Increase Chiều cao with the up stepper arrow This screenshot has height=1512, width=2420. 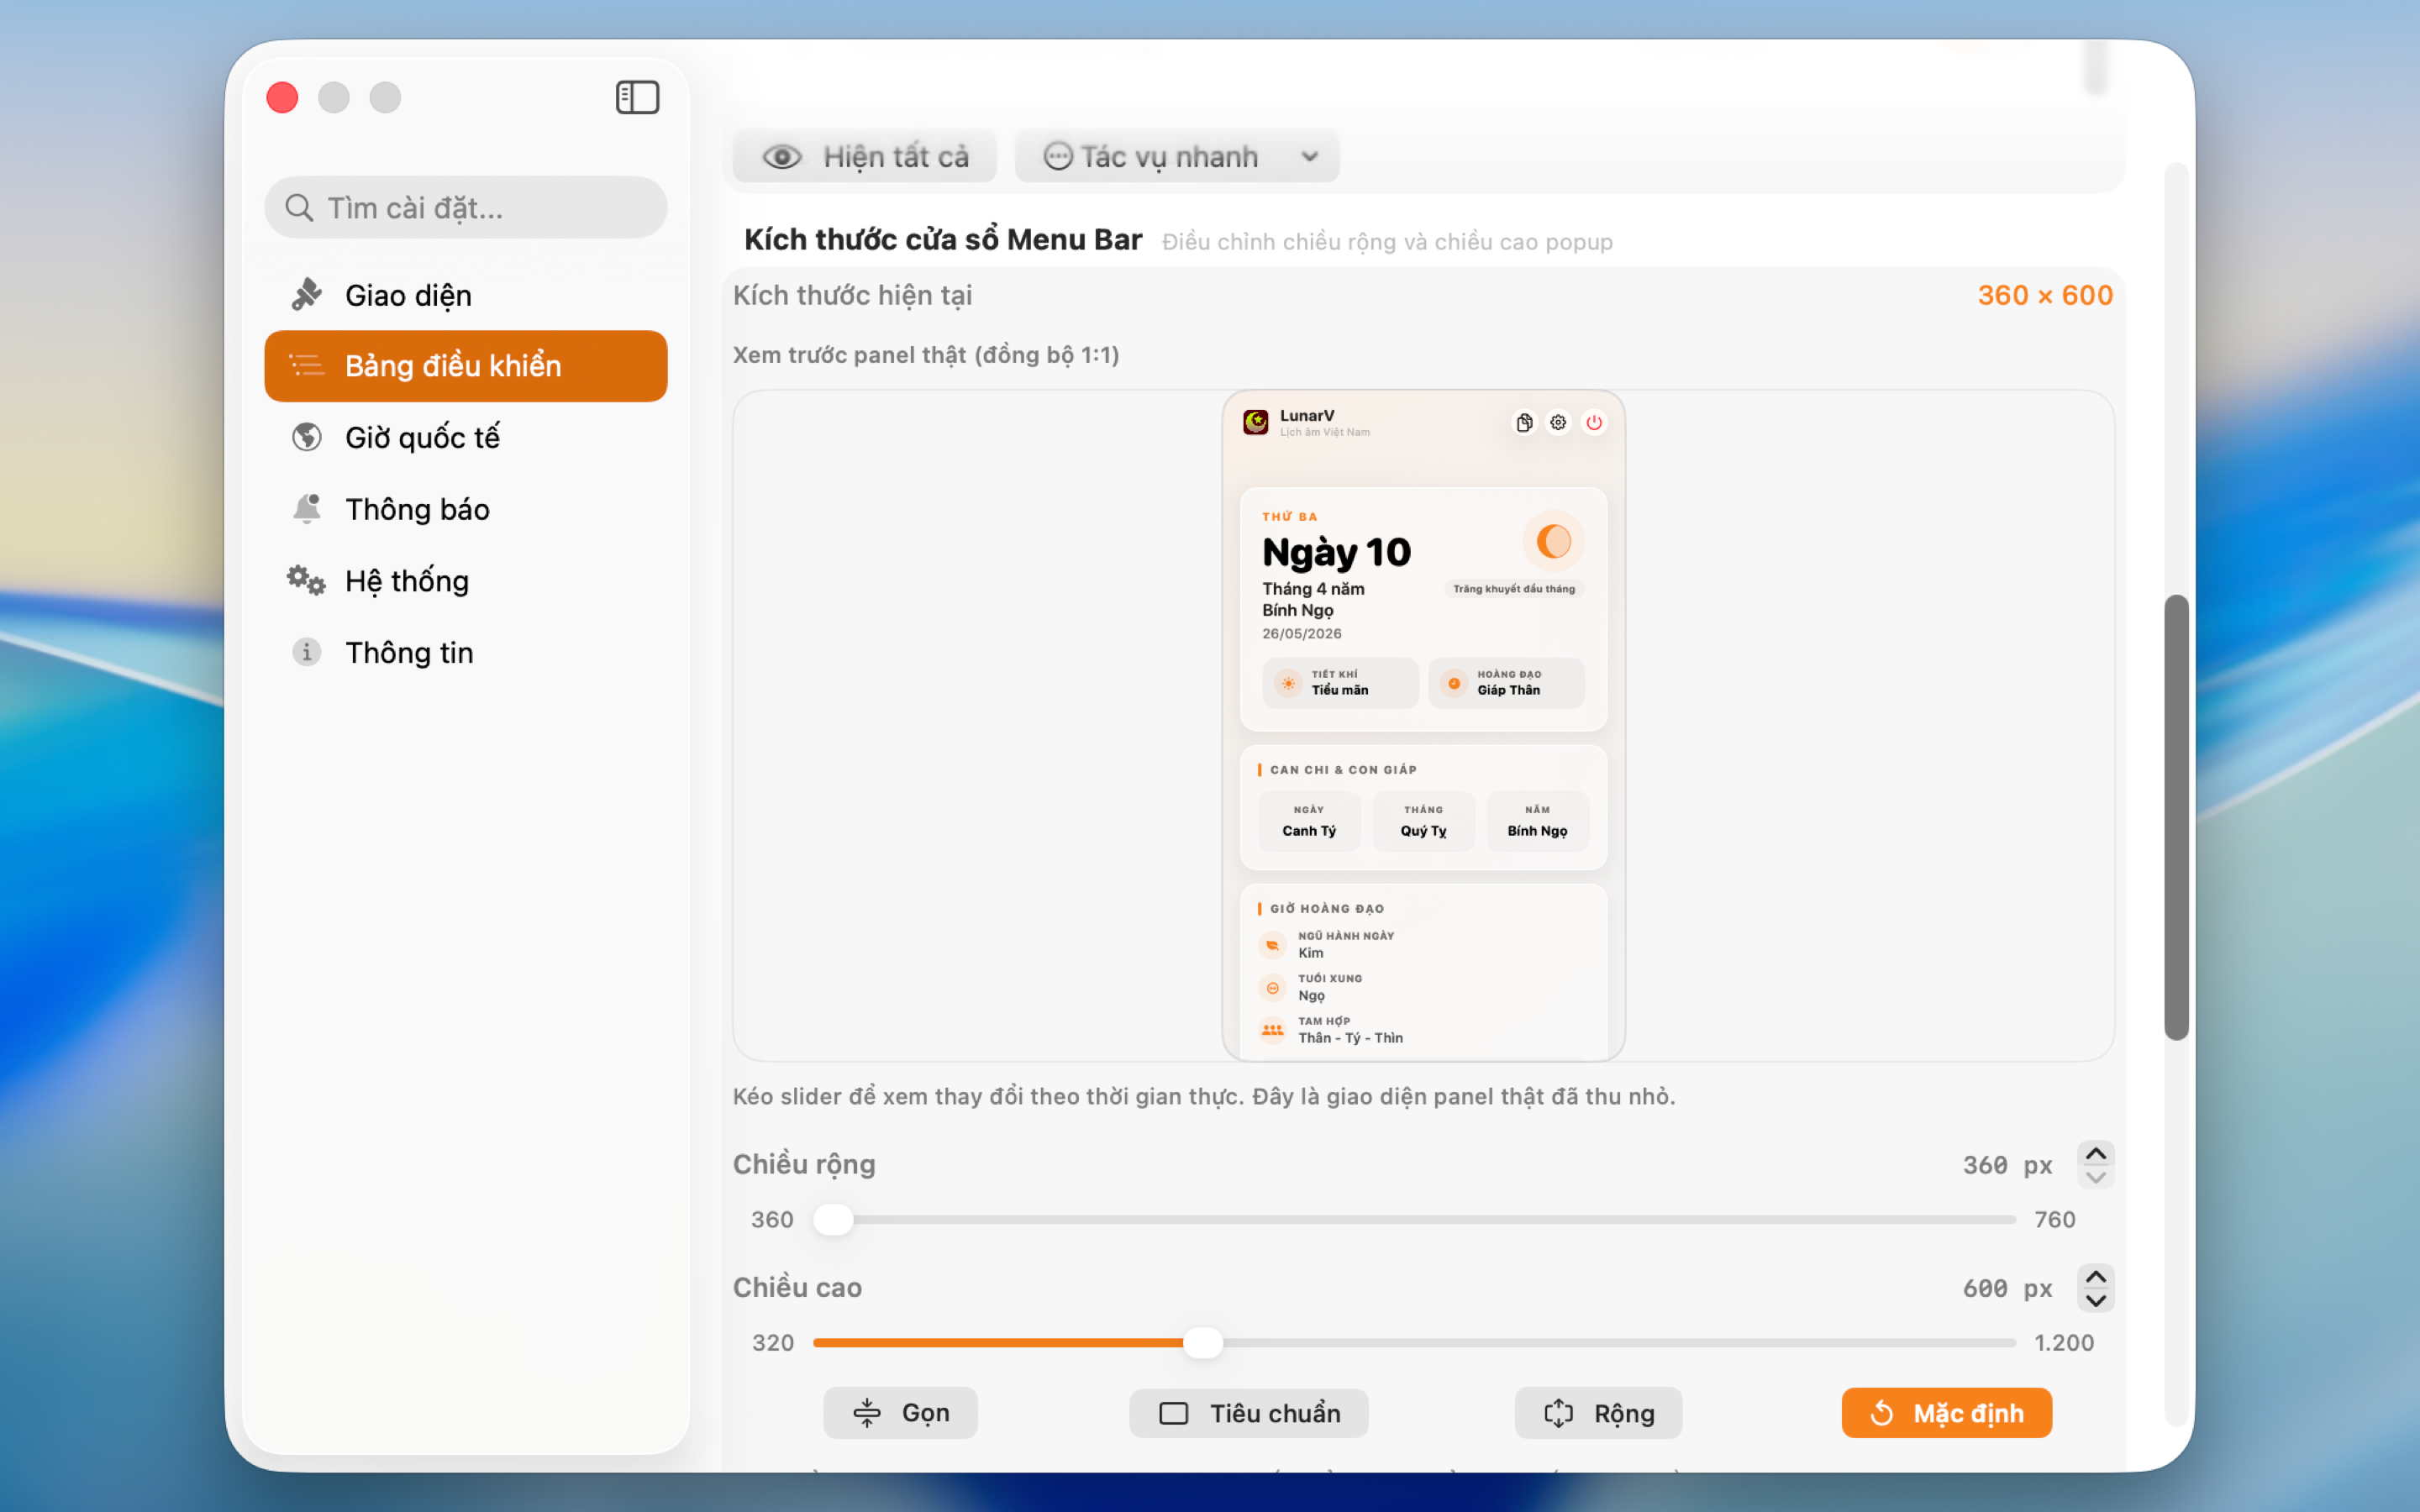click(x=2095, y=1277)
